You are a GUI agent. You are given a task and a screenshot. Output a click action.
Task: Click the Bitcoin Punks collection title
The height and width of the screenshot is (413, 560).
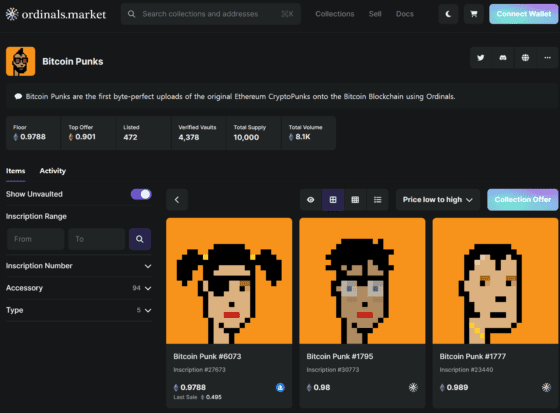[x=72, y=61]
